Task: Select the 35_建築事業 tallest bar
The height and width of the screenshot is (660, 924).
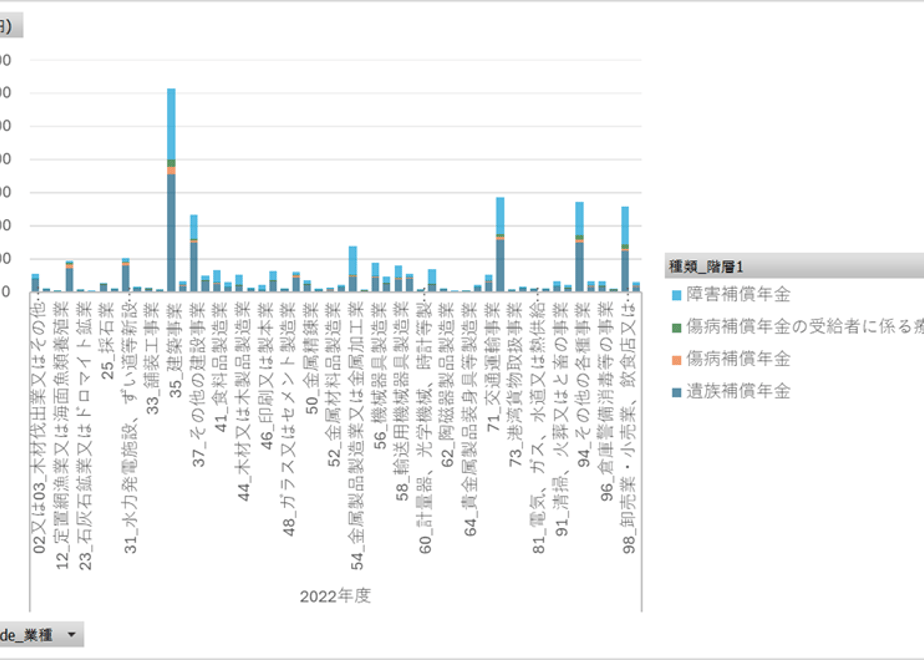Action: [x=171, y=190]
